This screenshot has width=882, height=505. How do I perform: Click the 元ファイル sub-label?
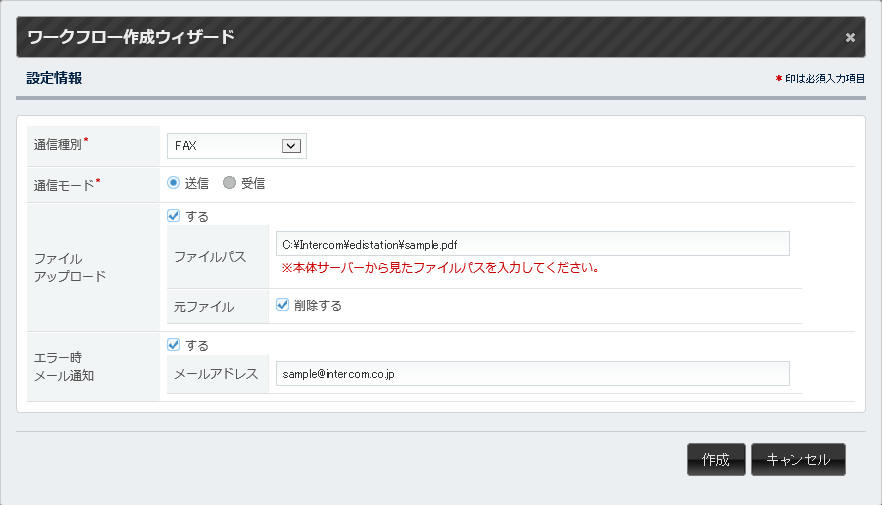[204, 307]
